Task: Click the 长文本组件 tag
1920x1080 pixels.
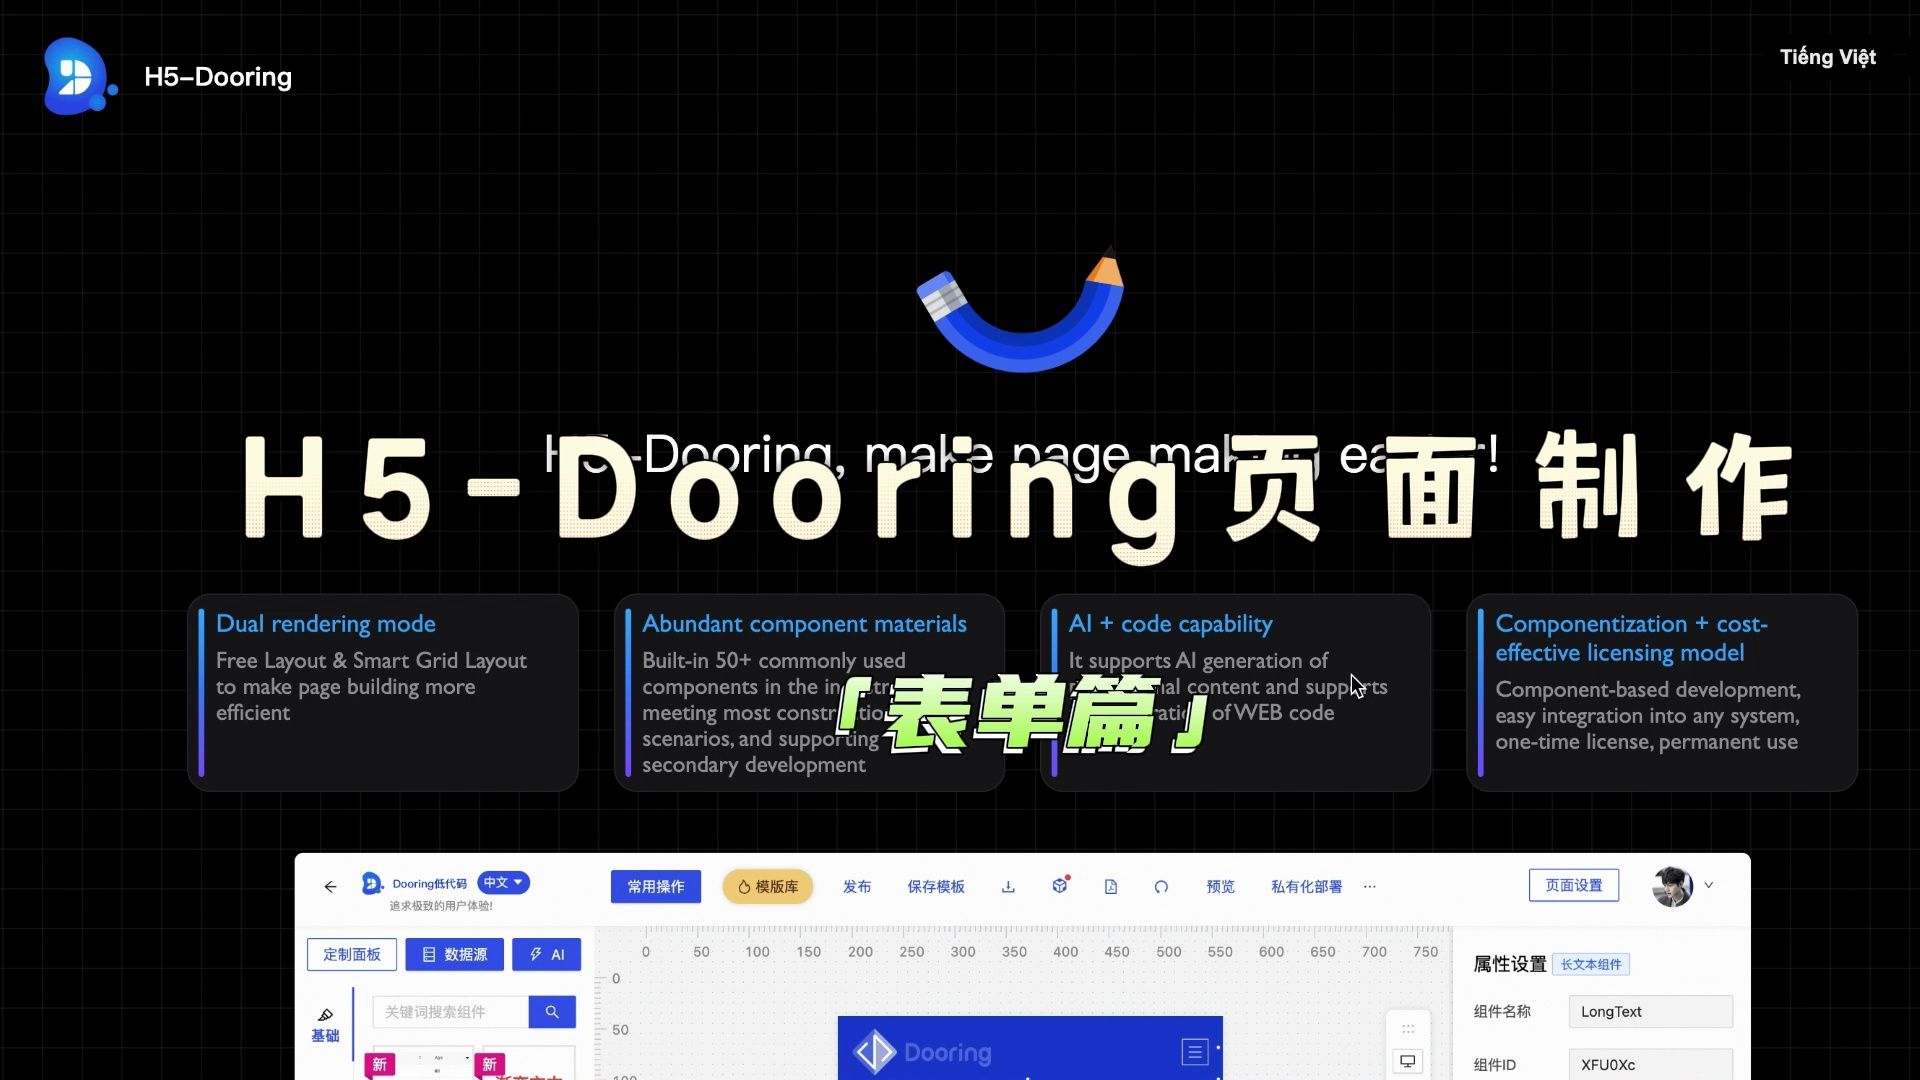Action: 1591,965
